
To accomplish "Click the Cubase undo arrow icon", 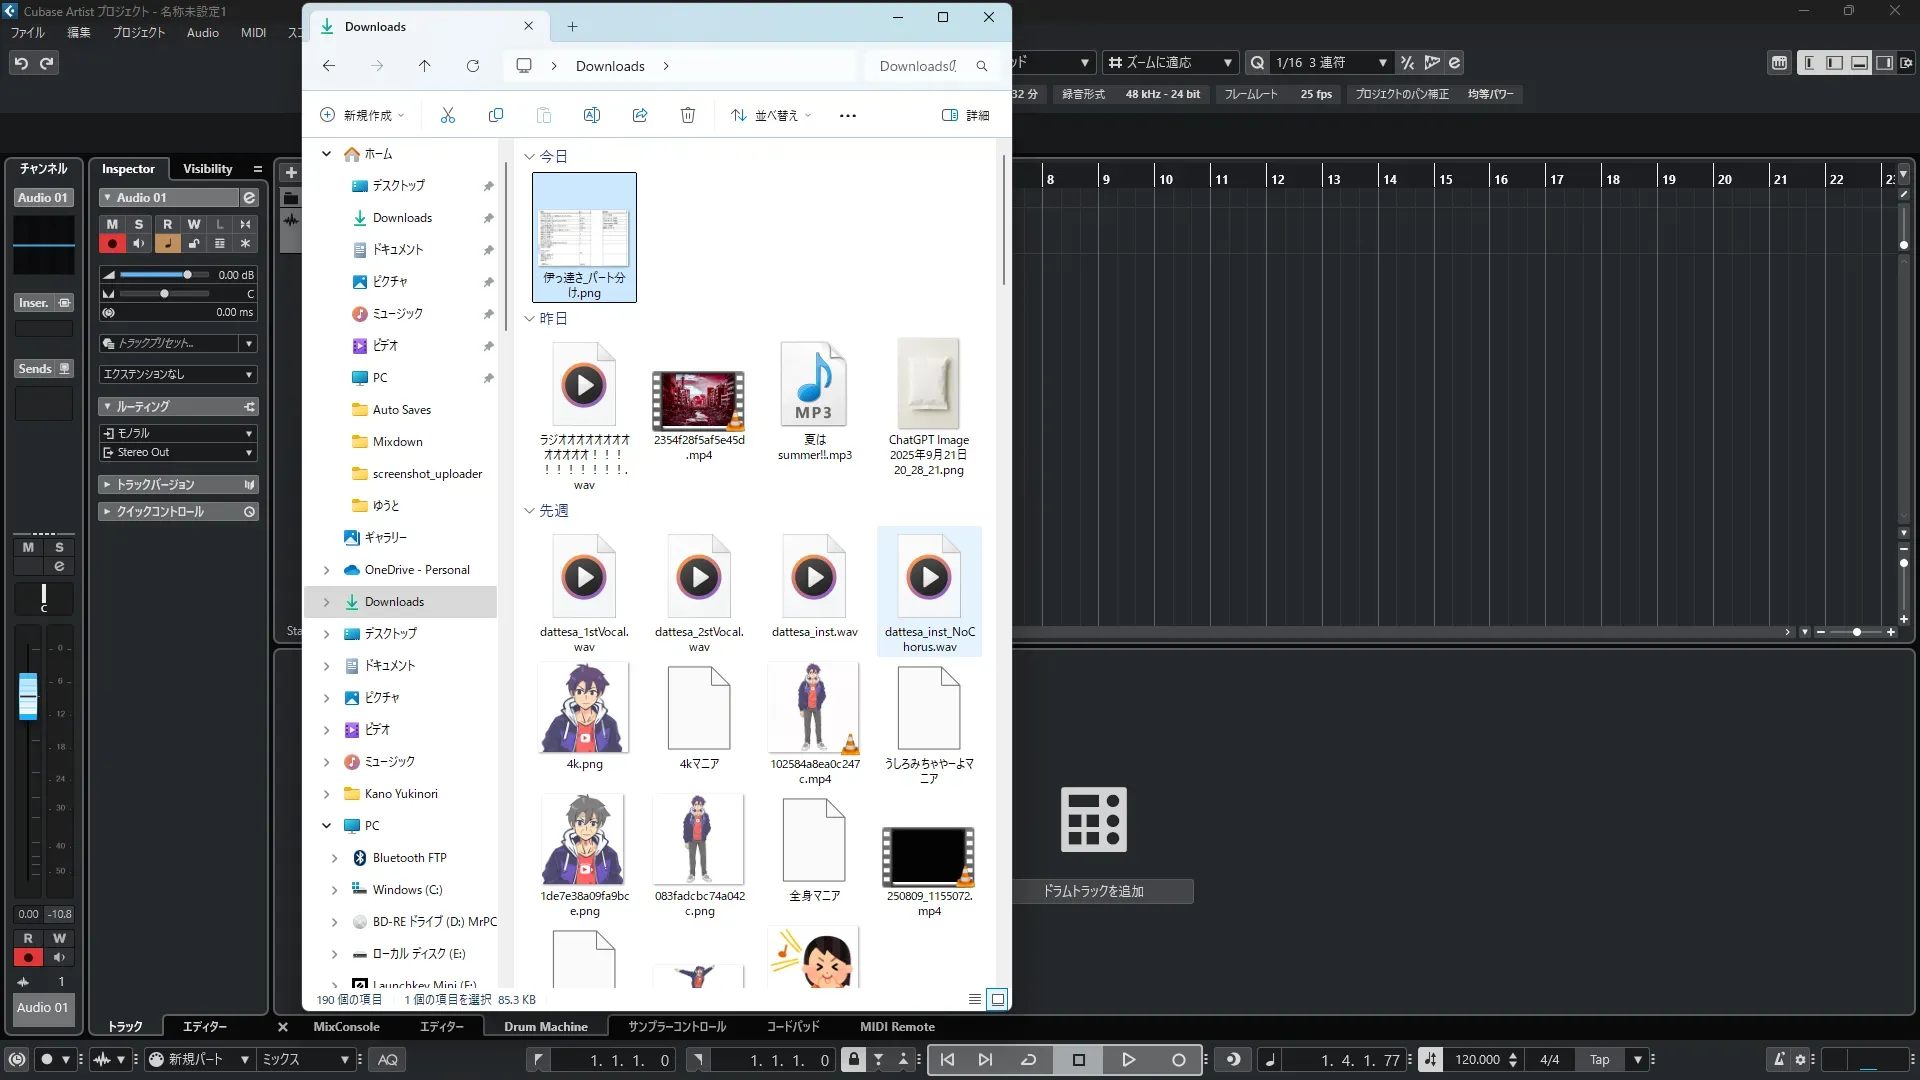I will (21, 63).
